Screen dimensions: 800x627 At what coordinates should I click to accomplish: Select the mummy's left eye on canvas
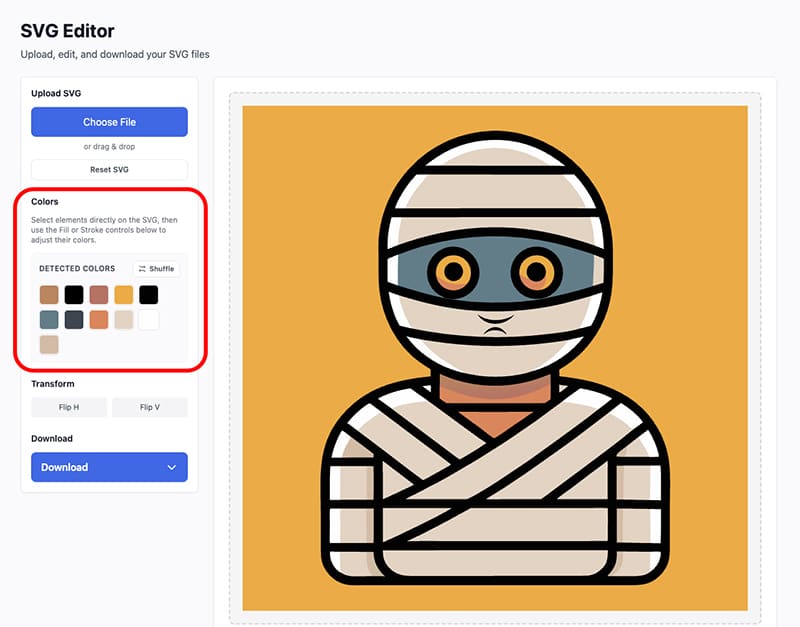click(x=453, y=270)
